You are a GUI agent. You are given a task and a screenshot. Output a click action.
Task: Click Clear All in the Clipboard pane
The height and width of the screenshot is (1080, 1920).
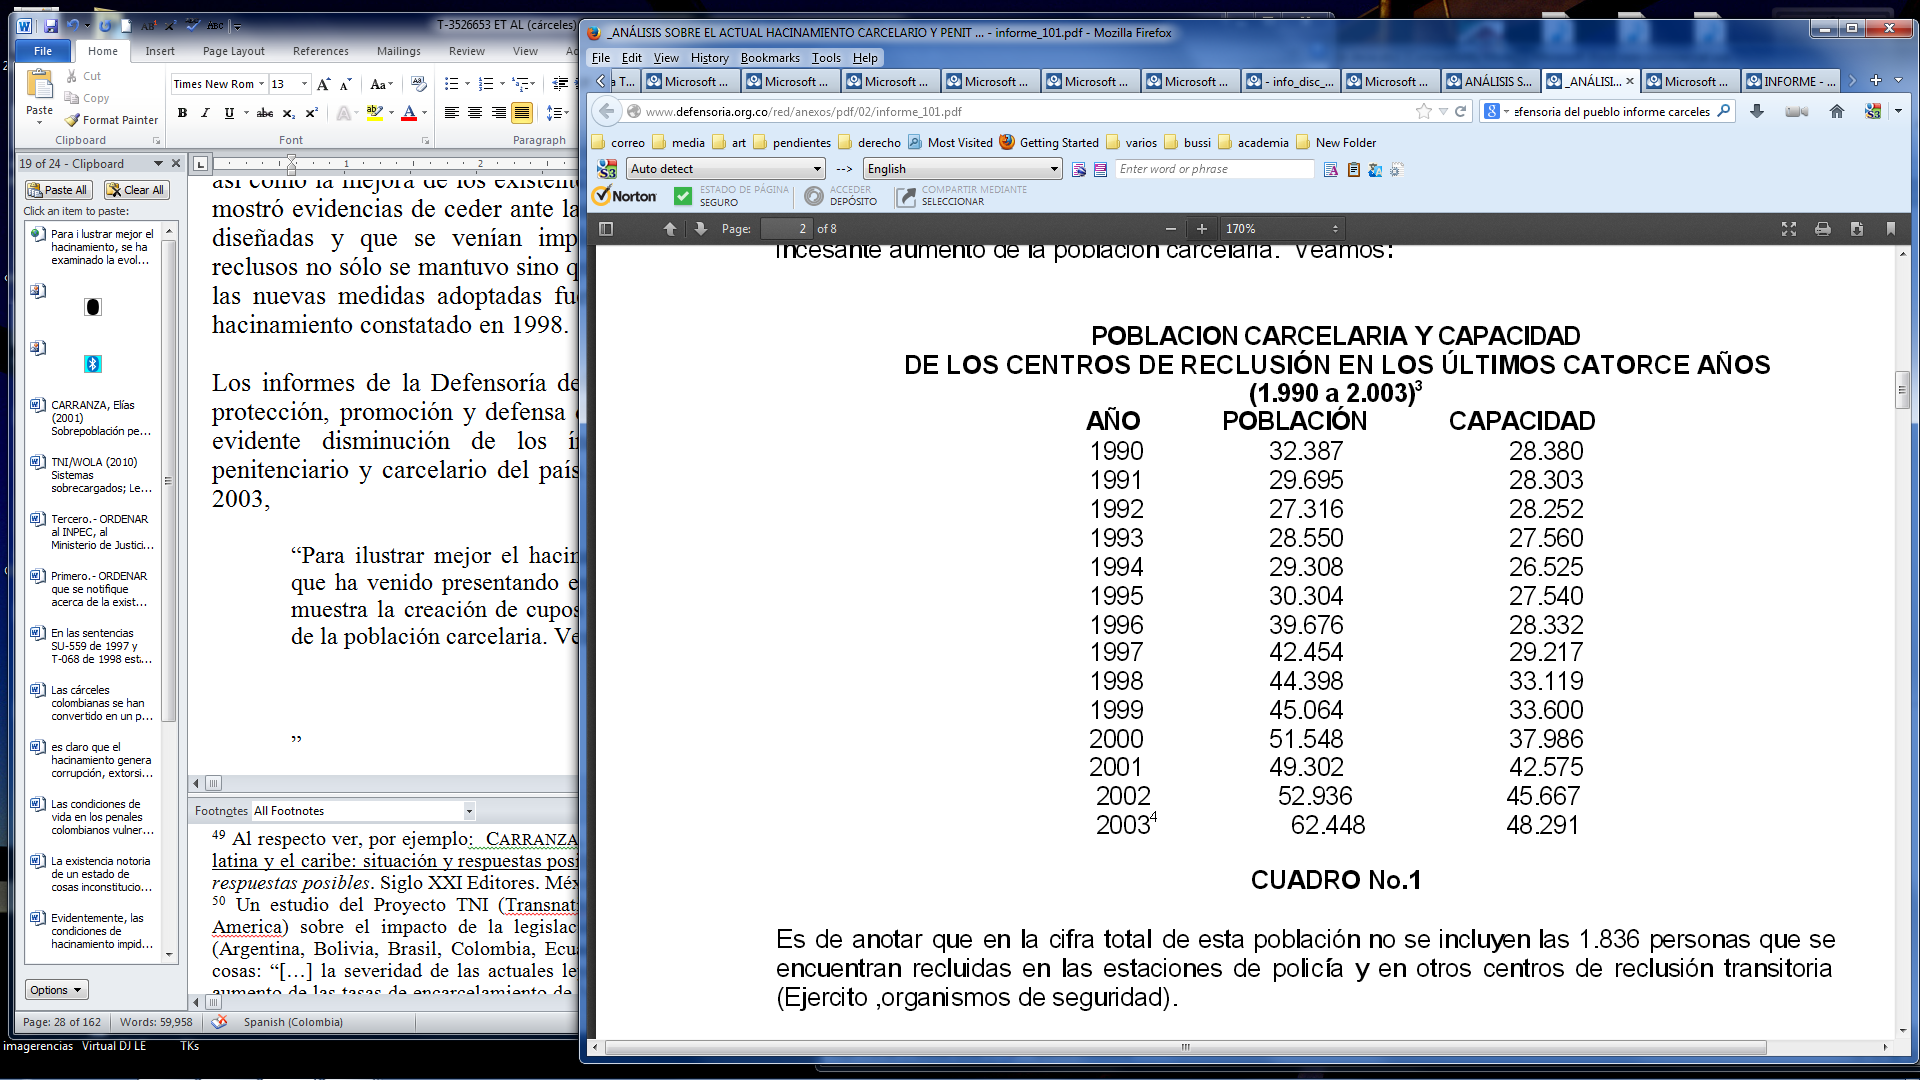pos(136,190)
